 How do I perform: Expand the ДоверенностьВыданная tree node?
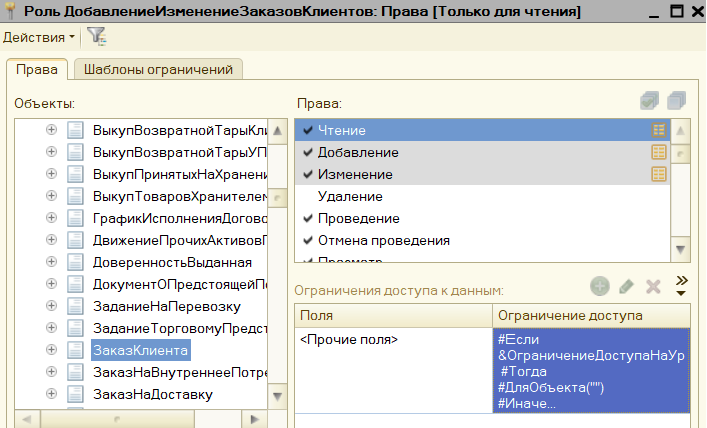click(51, 262)
